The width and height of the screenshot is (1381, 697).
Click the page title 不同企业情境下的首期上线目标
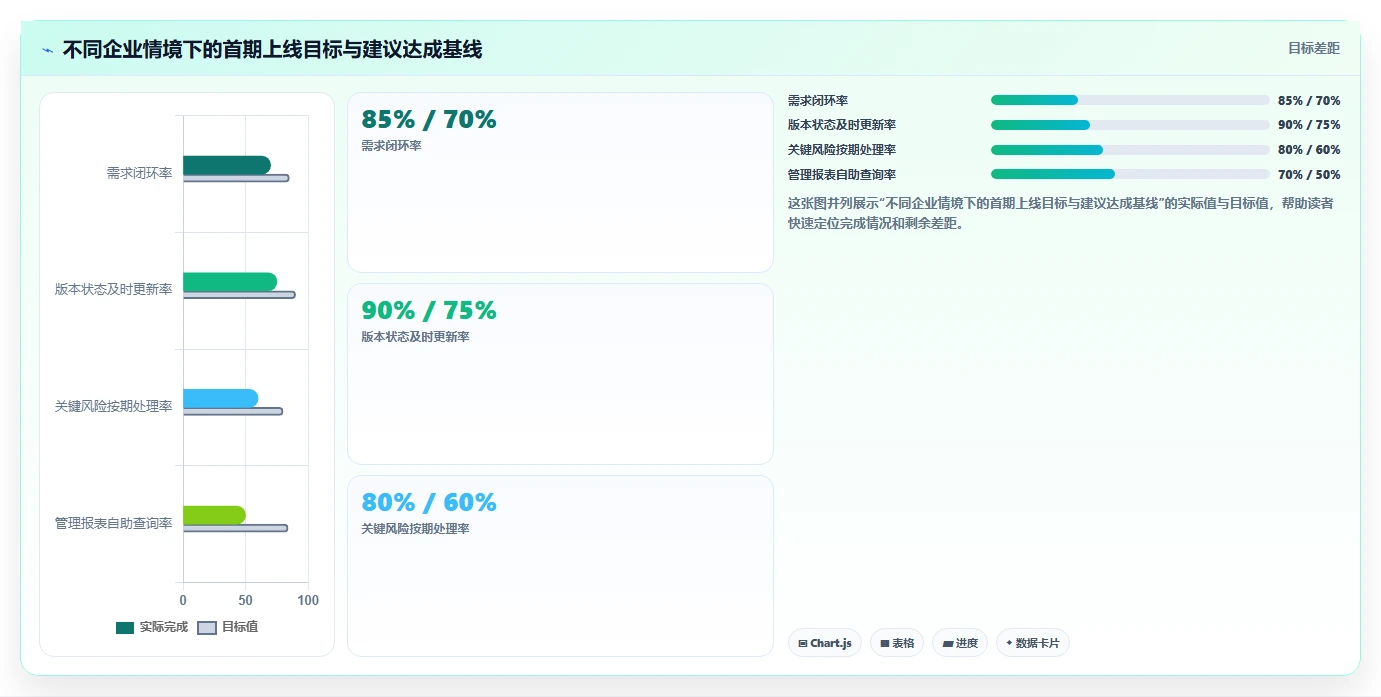tap(272, 49)
